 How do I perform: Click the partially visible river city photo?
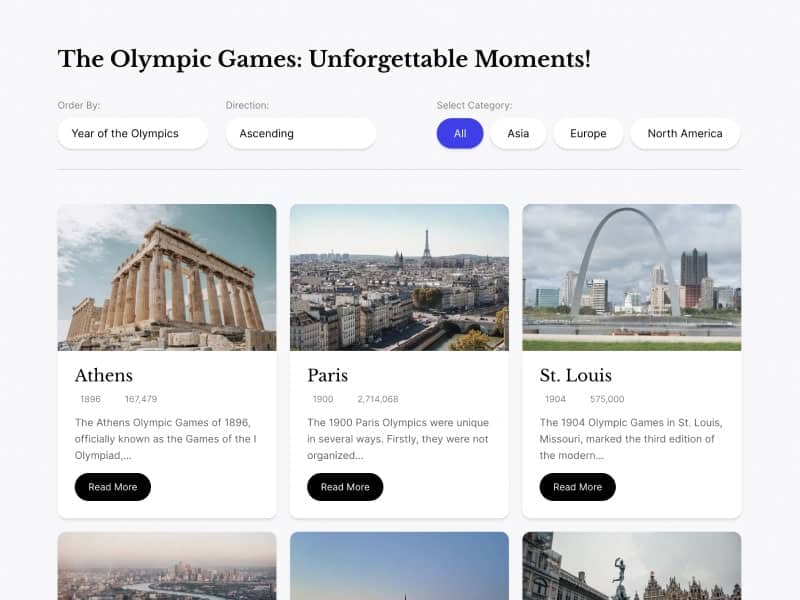coord(167,566)
